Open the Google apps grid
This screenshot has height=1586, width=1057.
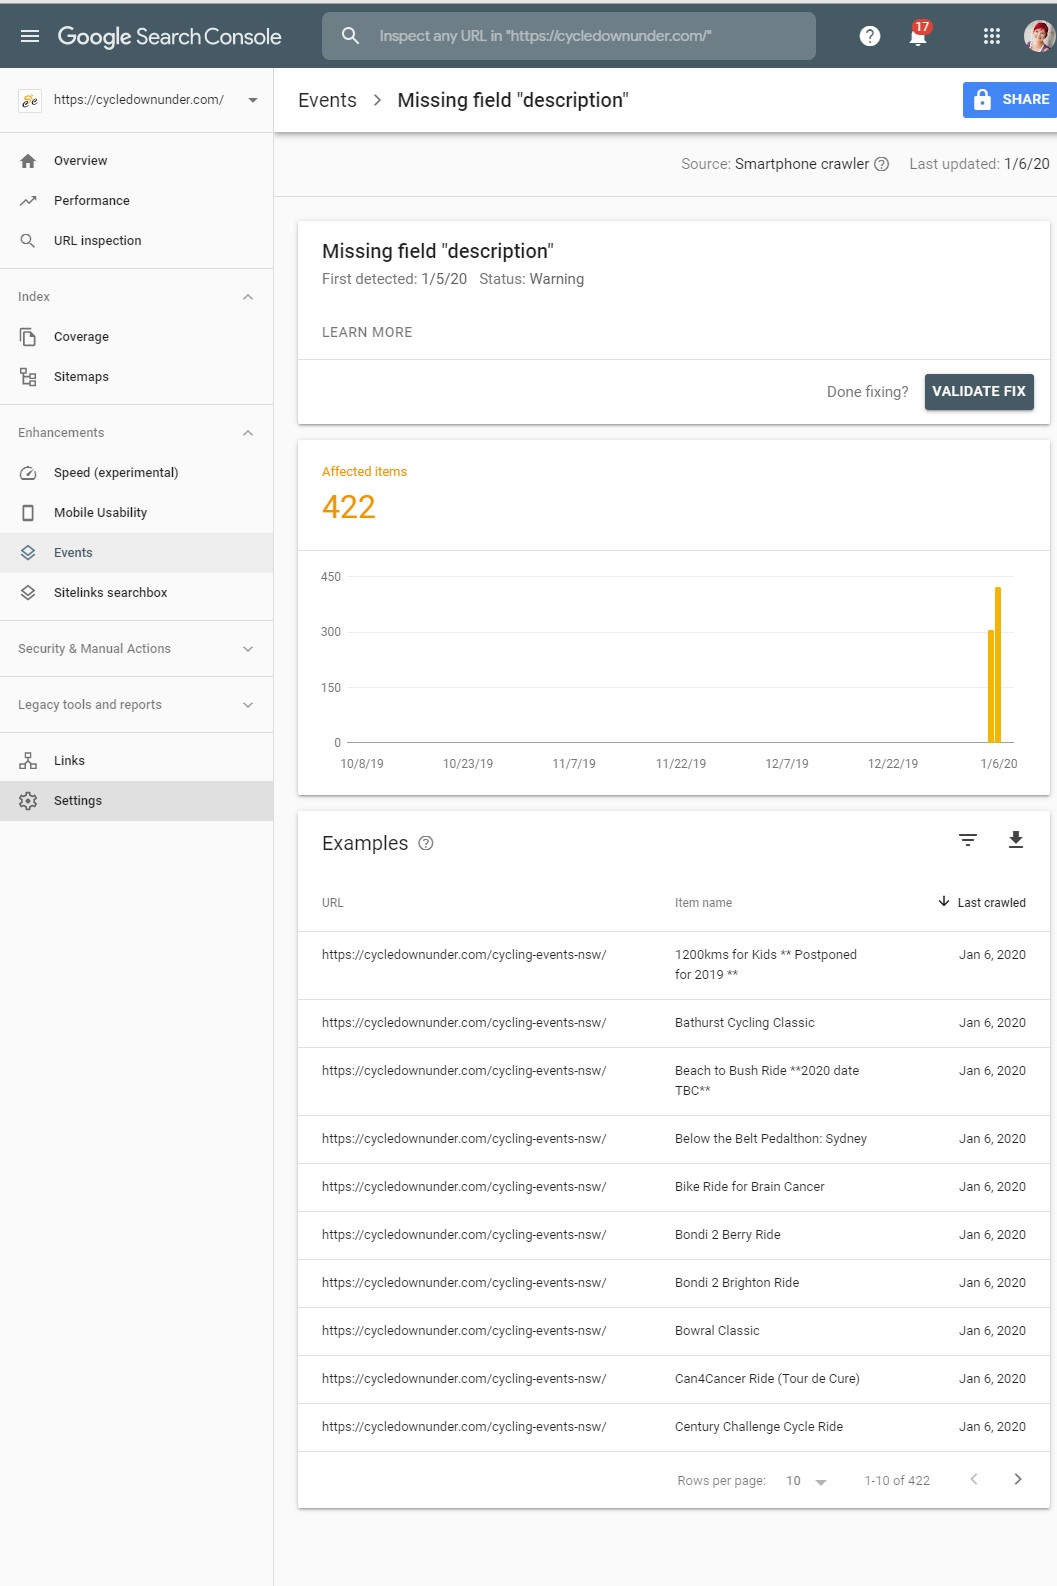tap(991, 36)
